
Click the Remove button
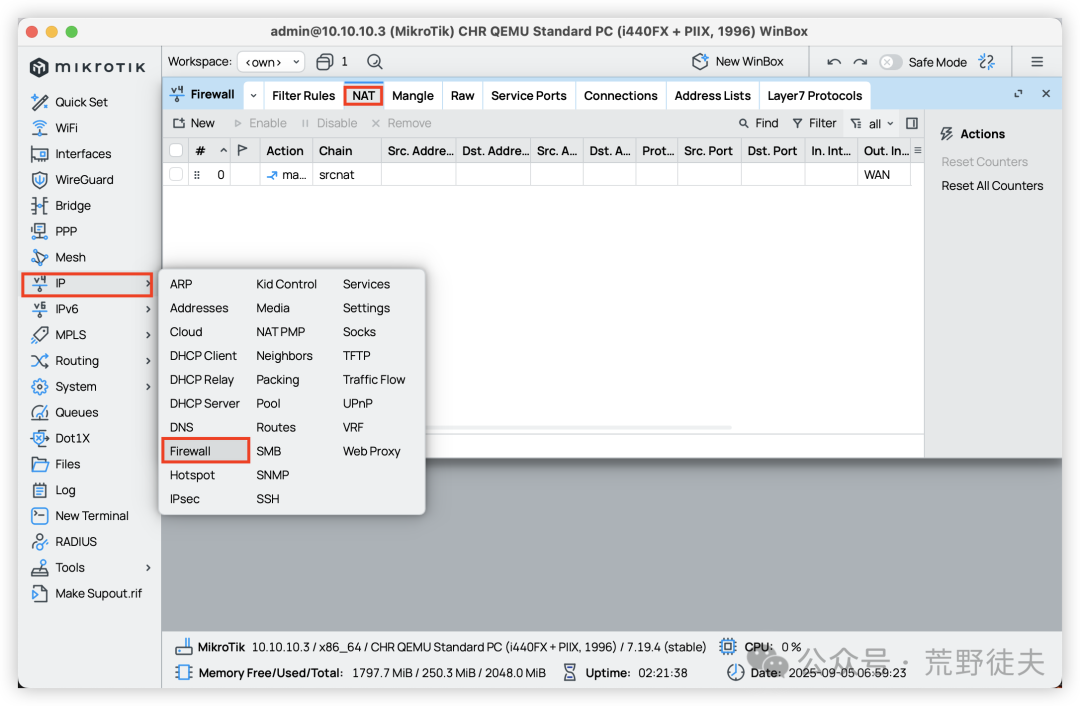[x=401, y=123]
